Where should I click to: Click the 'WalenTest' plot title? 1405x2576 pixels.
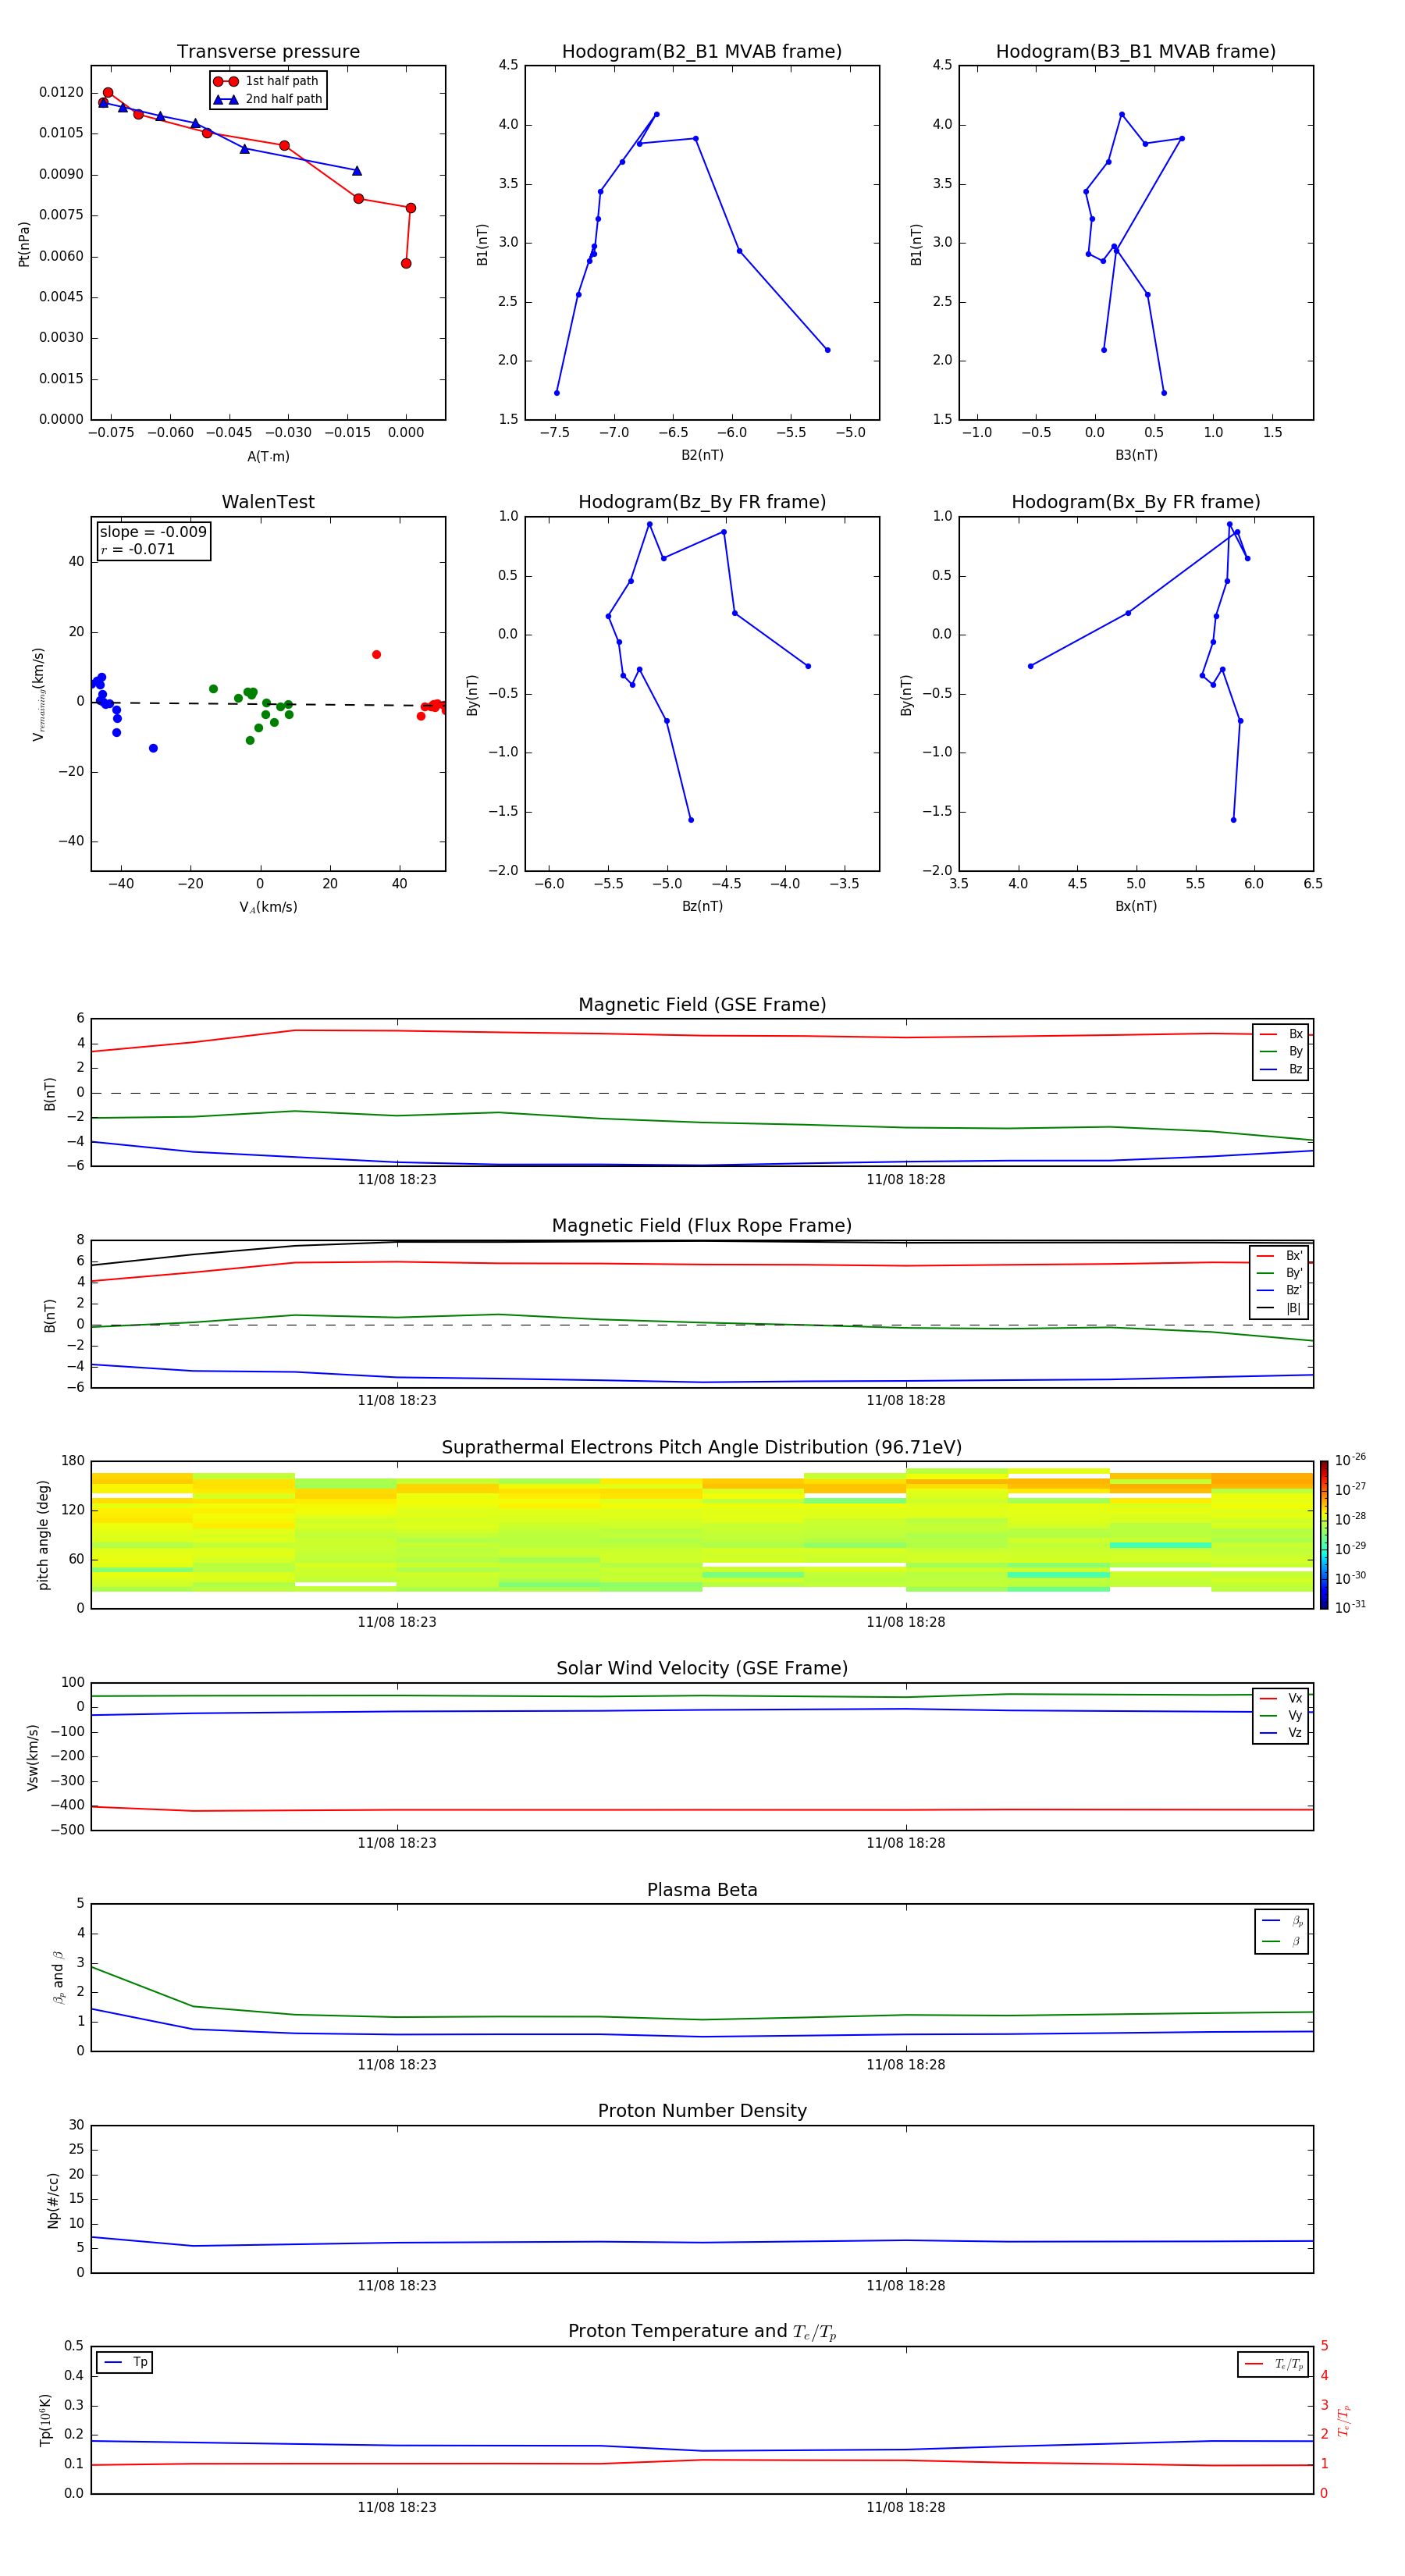(x=268, y=502)
